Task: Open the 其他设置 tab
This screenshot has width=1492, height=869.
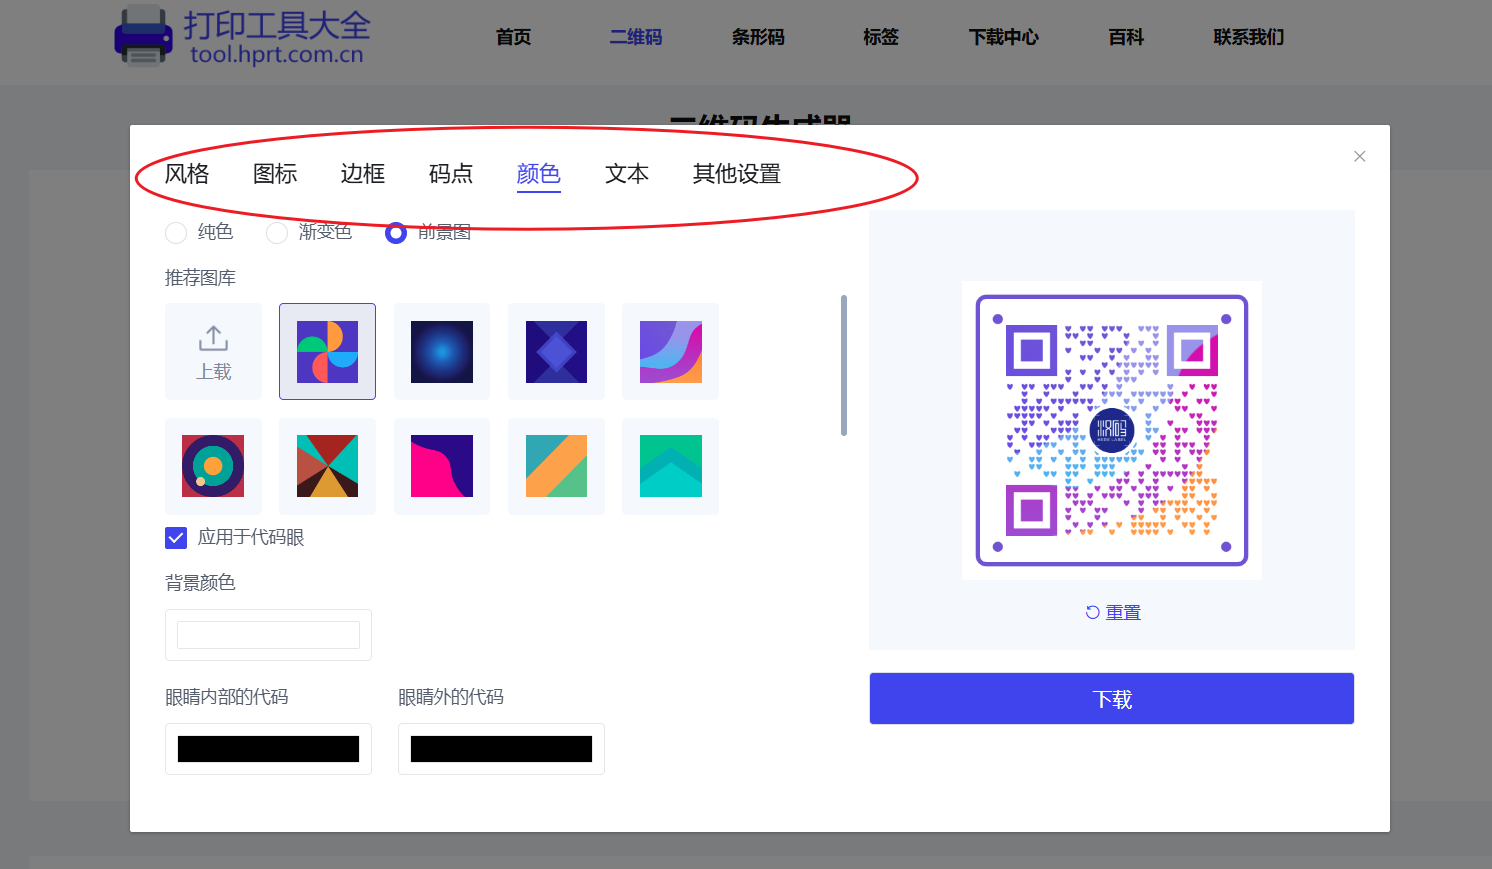Action: click(x=737, y=174)
